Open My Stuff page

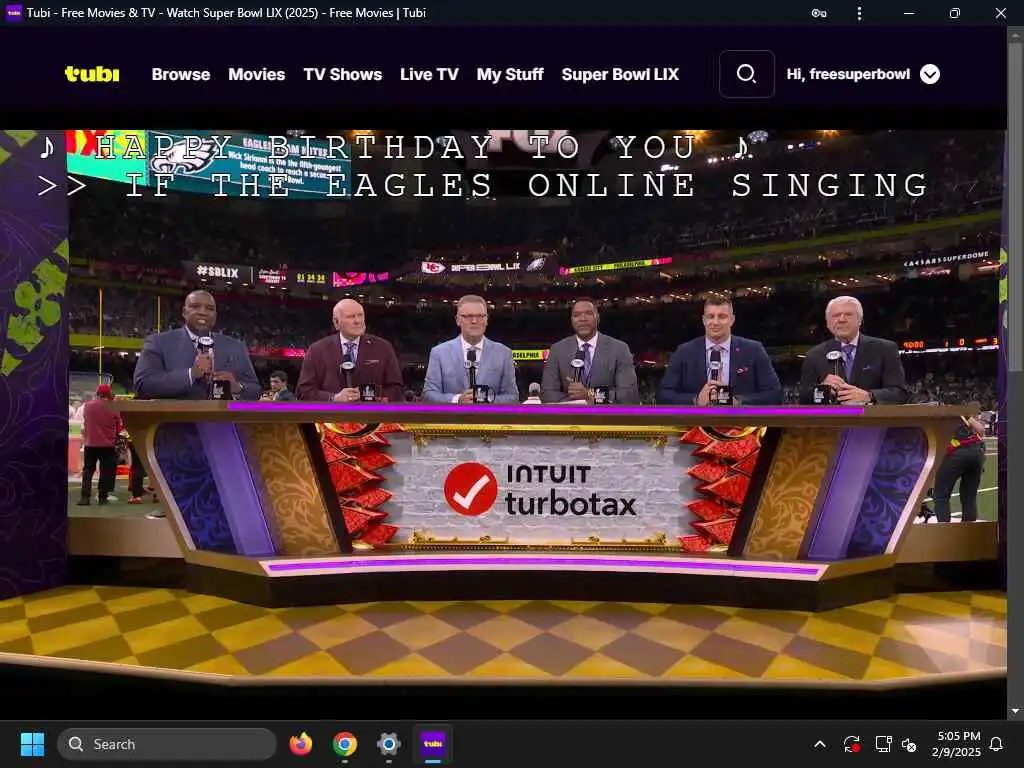point(510,74)
